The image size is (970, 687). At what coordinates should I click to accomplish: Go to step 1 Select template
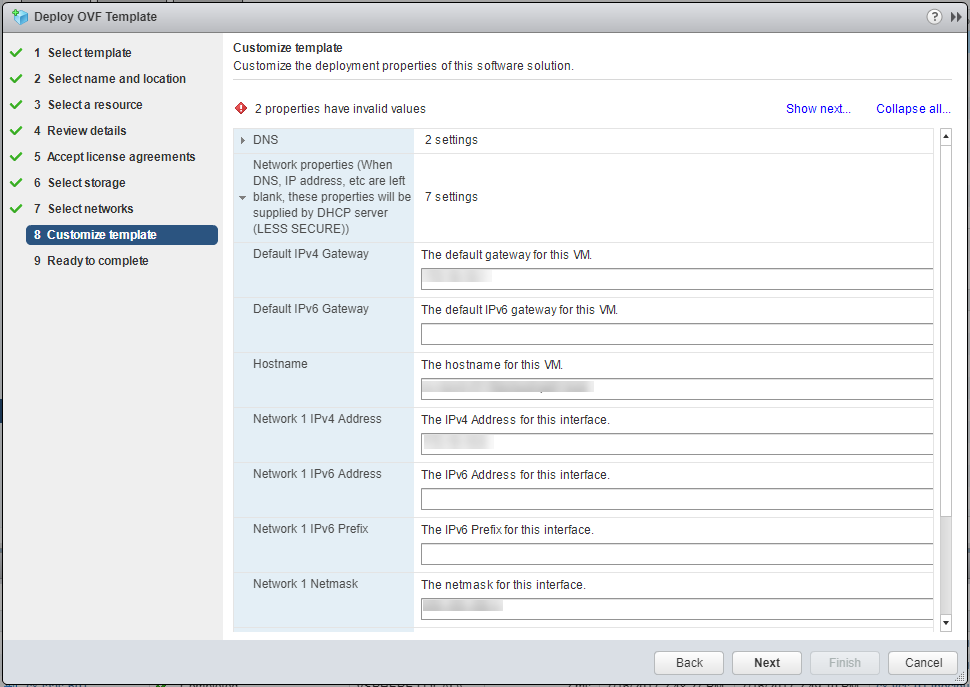[x=89, y=53]
